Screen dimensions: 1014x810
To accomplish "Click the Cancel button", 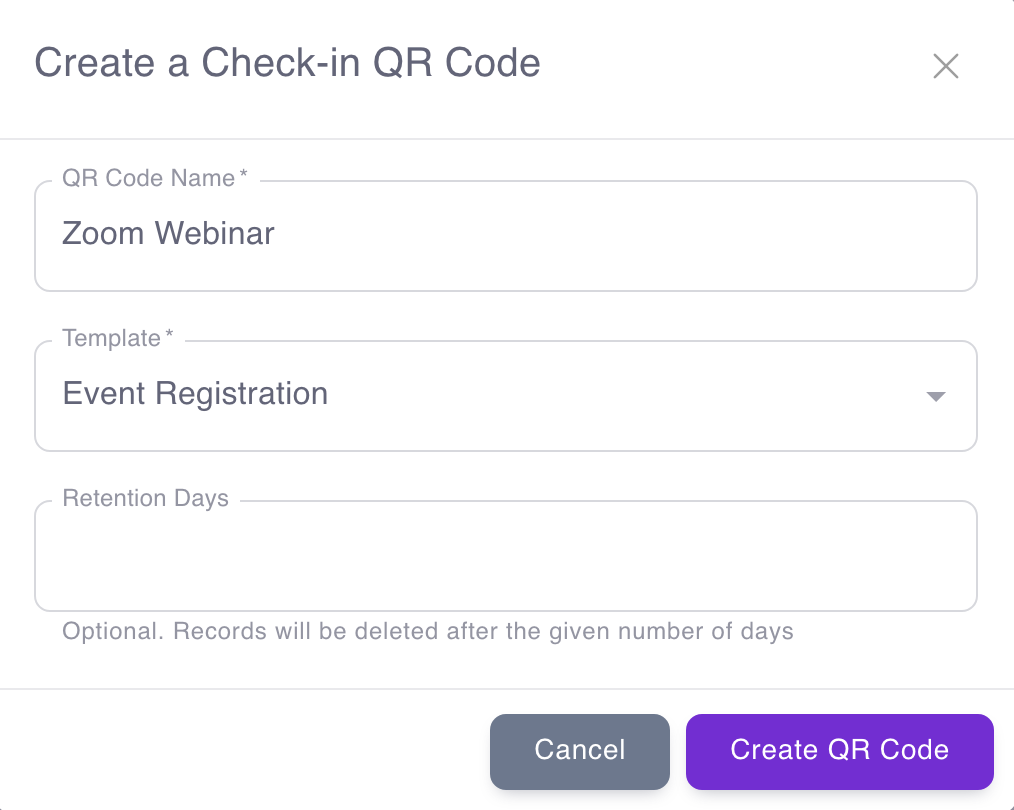I will (x=579, y=750).
